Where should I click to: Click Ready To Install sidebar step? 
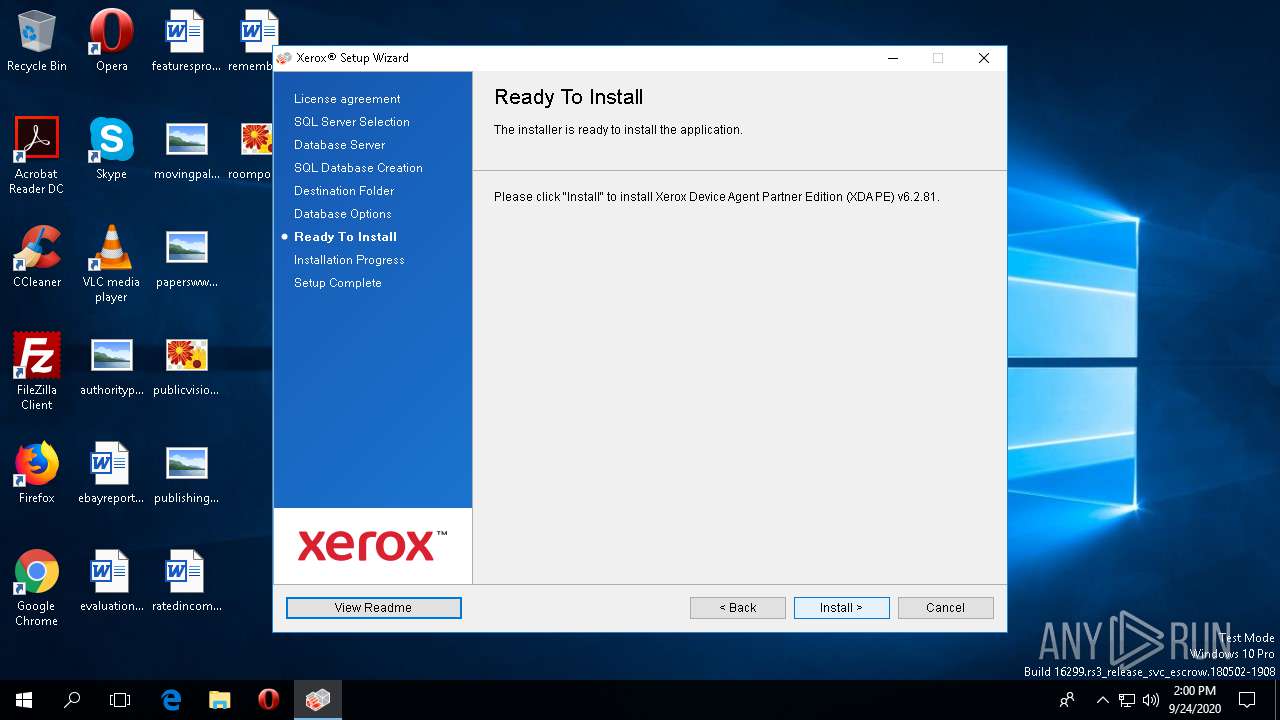[x=345, y=237]
